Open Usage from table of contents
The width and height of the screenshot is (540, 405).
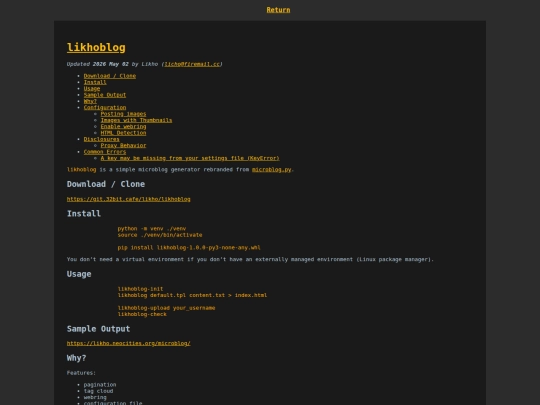click(x=92, y=89)
